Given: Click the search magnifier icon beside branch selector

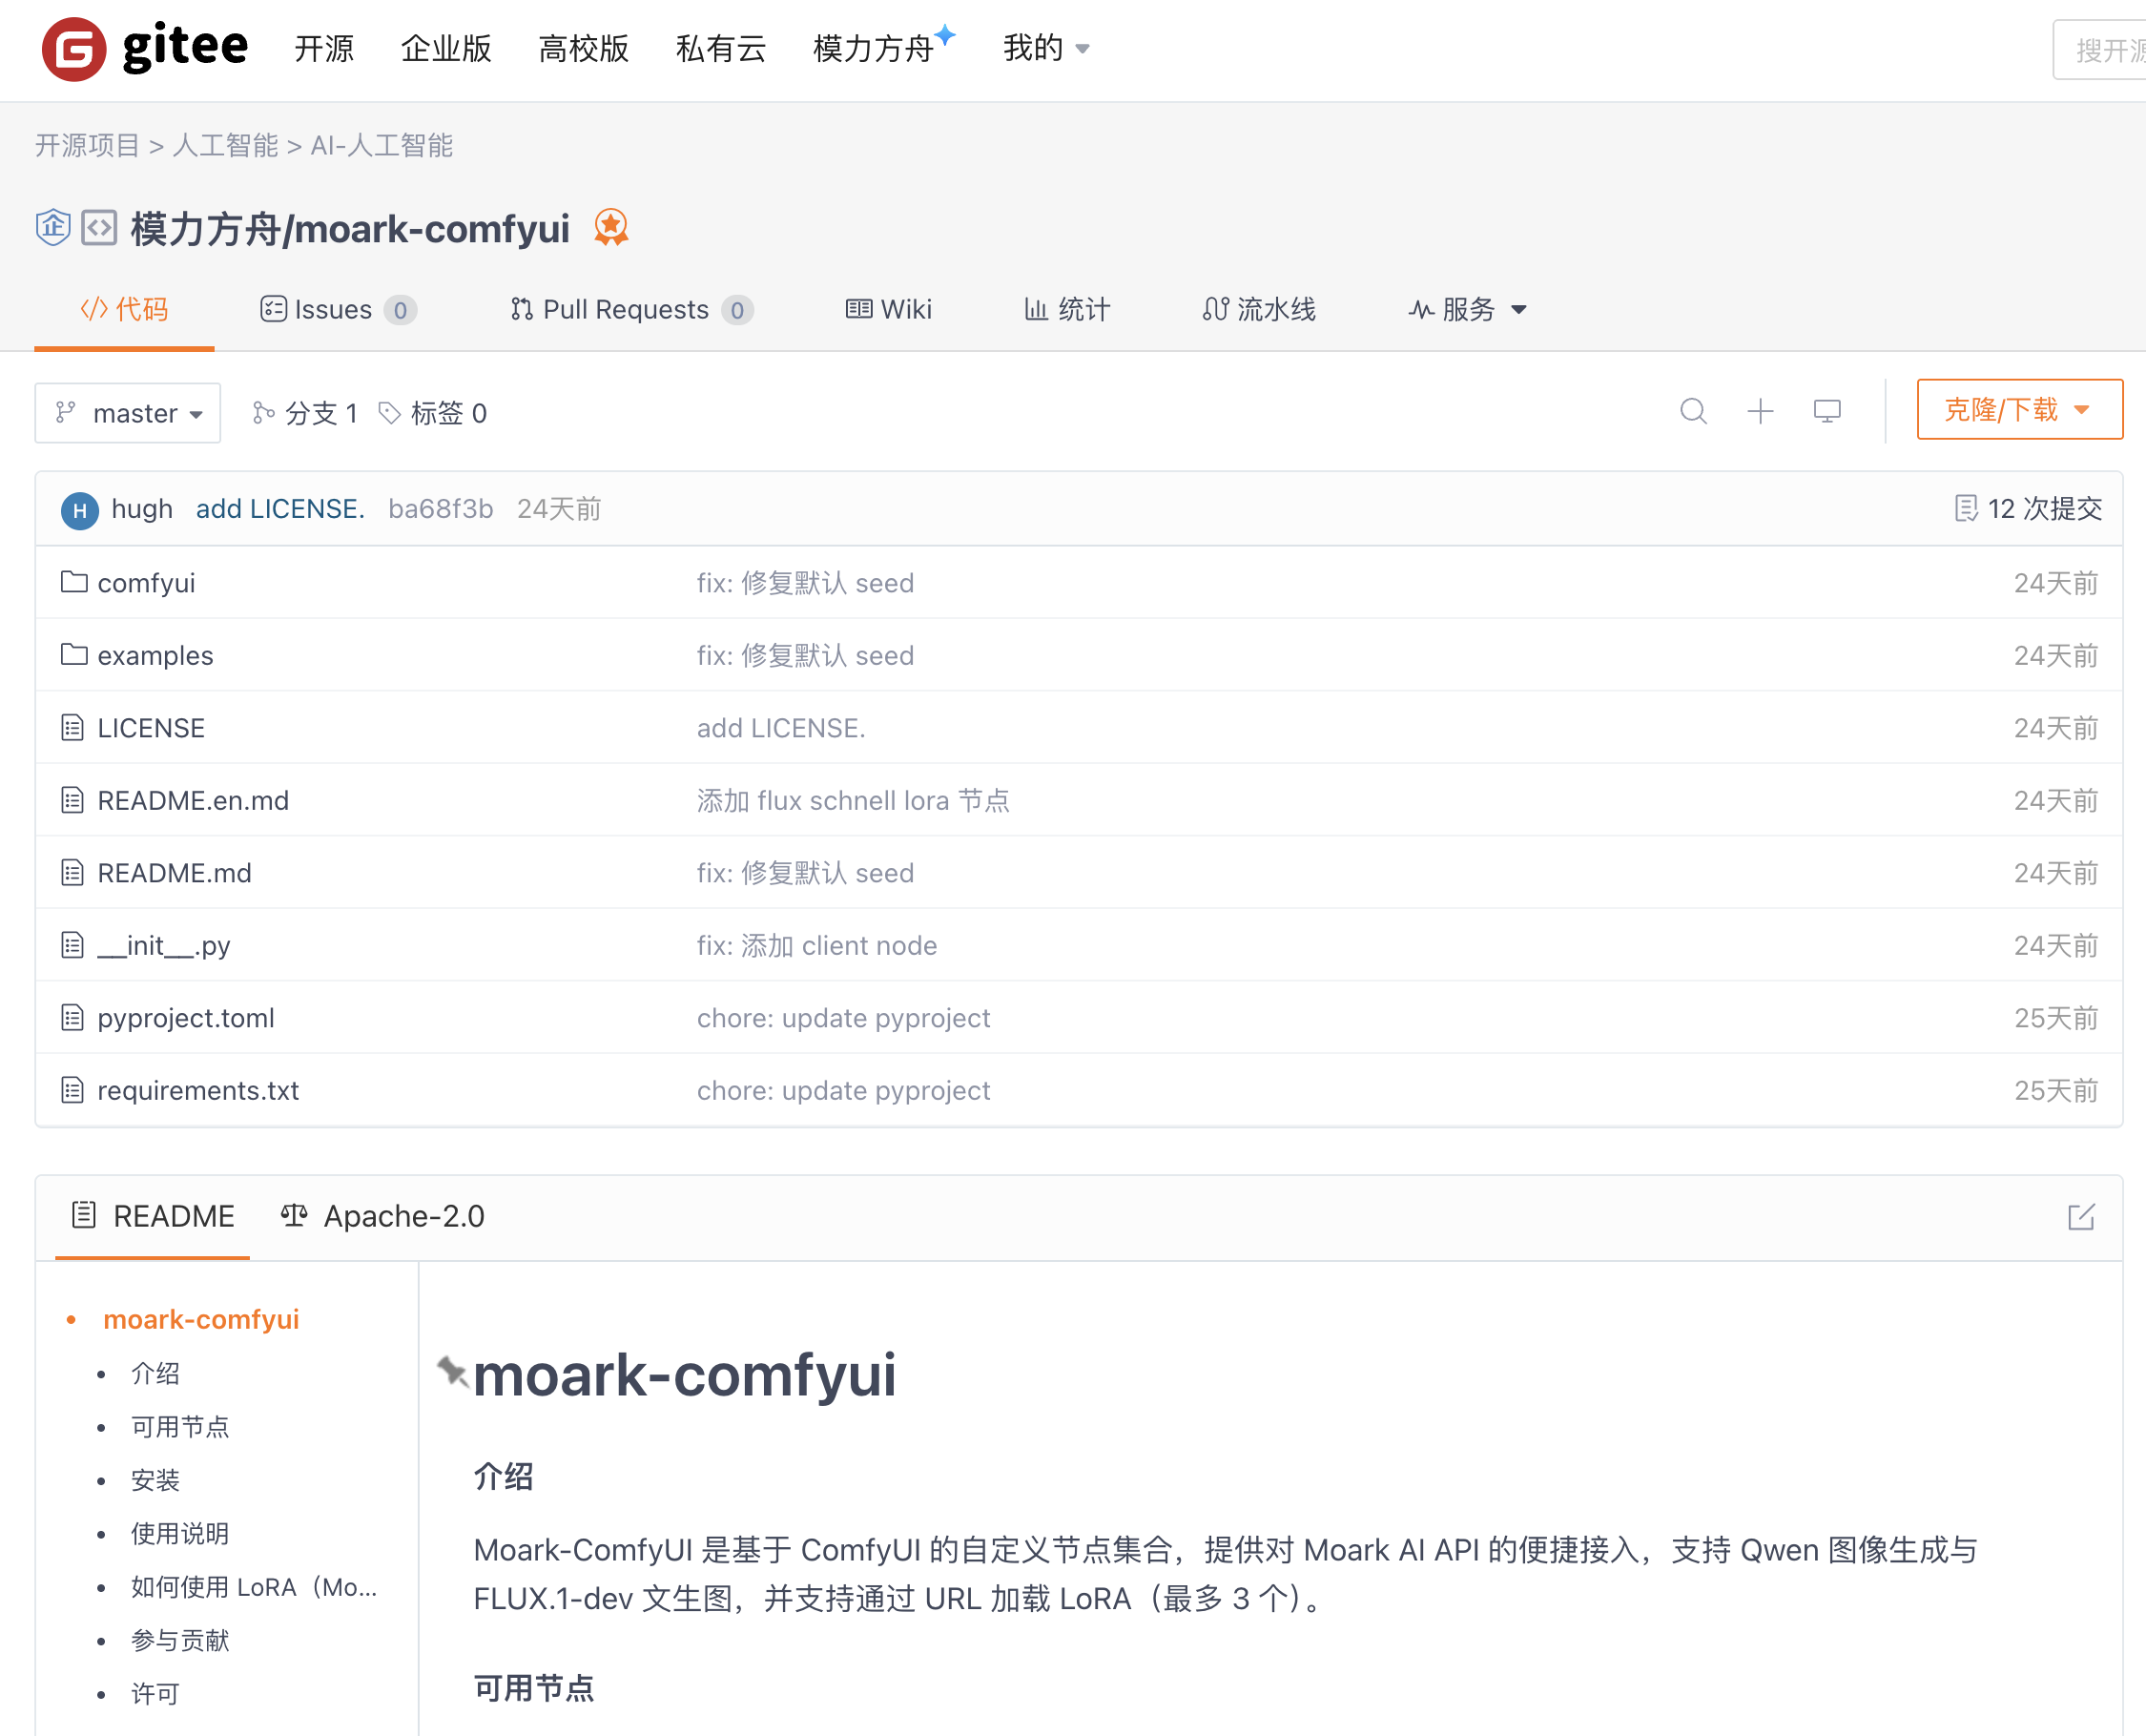Looking at the screenshot, I should pyautogui.click(x=1693, y=411).
